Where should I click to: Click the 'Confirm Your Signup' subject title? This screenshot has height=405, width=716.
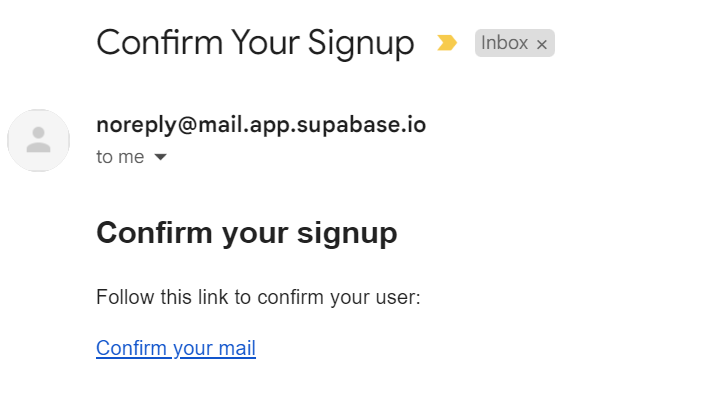[x=255, y=43]
